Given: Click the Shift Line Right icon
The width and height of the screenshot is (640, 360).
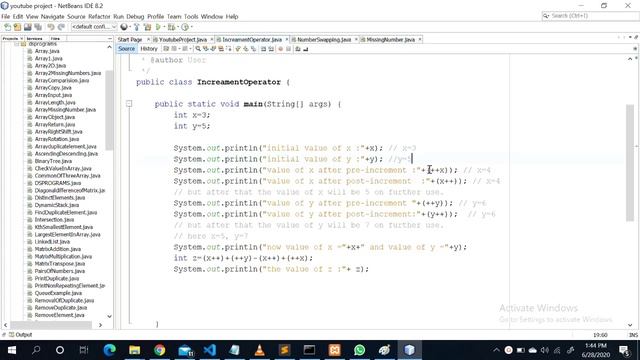Looking at the screenshot, I should click(271, 49).
